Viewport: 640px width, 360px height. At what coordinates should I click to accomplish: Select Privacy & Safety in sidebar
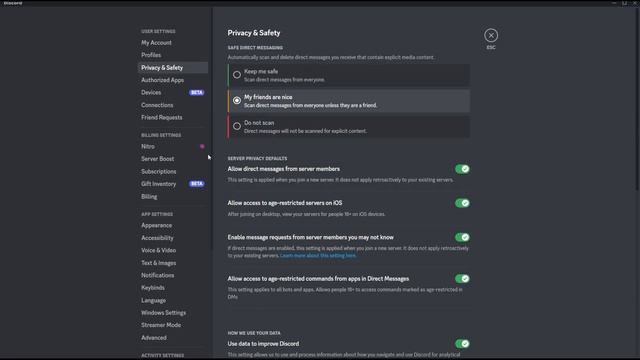pyautogui.click(x=173, y=68)
